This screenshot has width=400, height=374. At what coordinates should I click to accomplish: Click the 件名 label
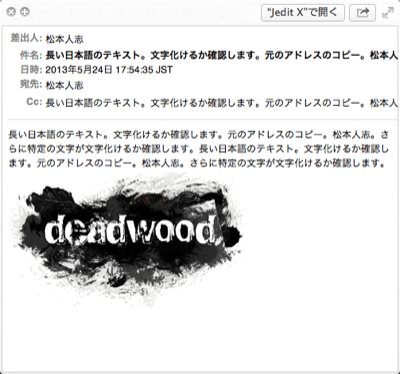coord(31,55)
